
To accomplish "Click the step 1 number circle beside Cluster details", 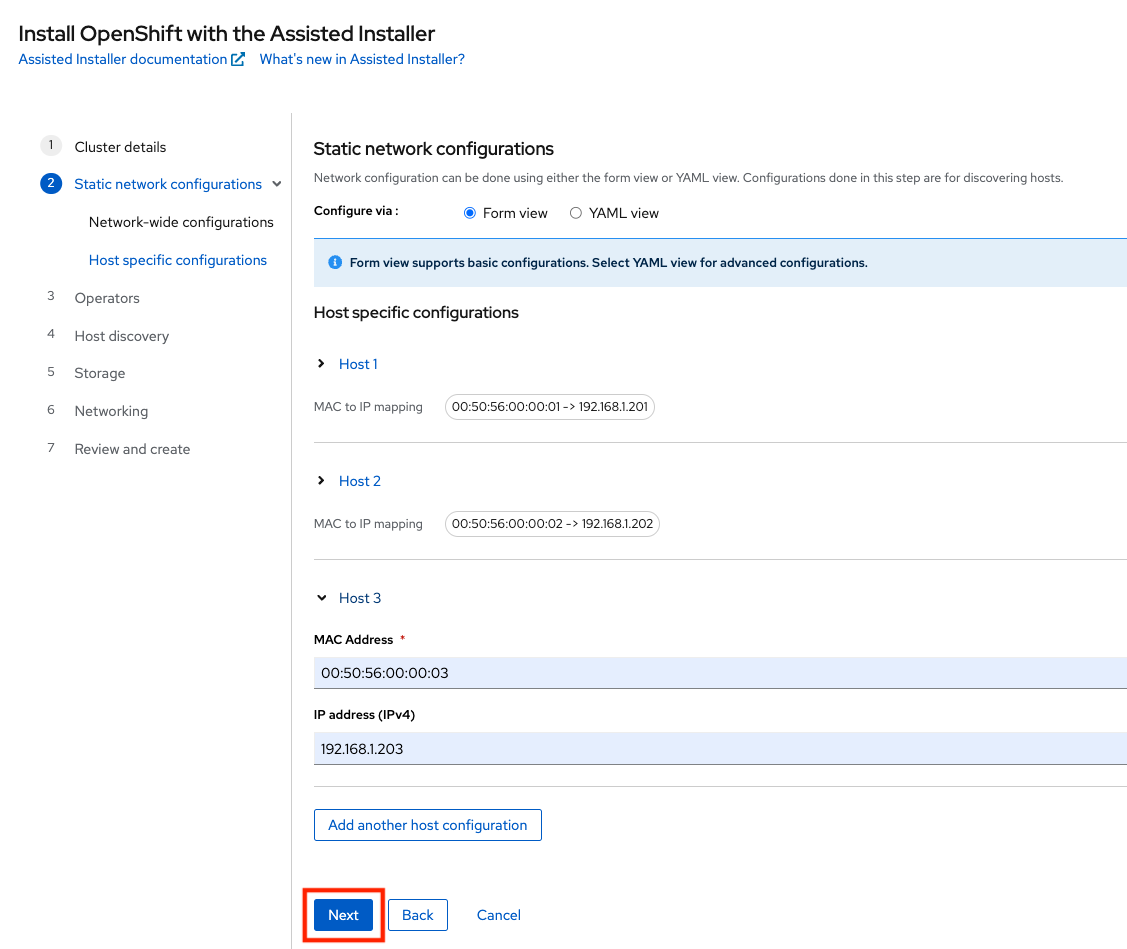I will [x=50, y=145].
